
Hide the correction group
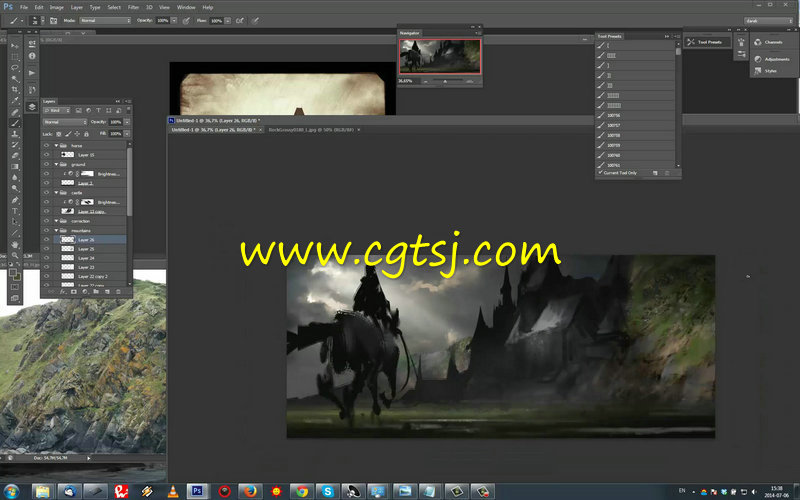[x=46, y=221]
